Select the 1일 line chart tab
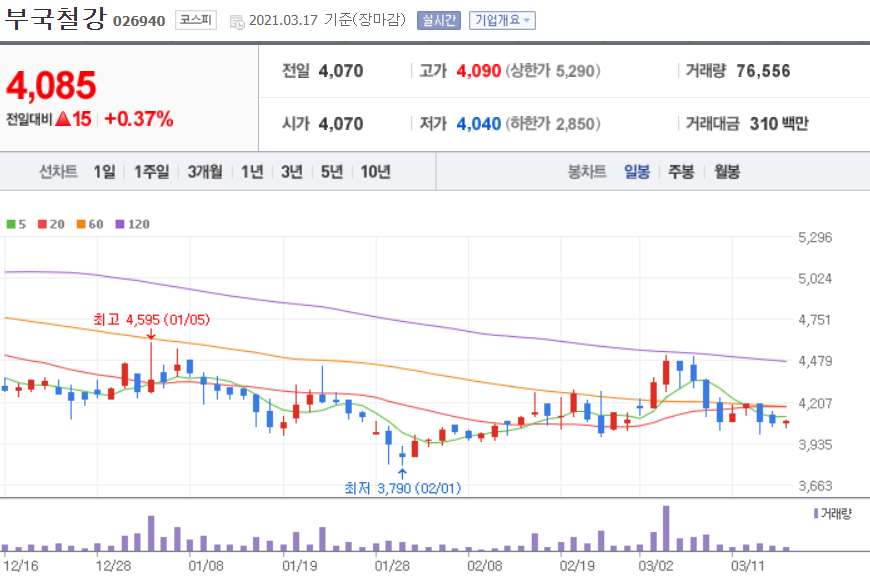The image size is (870, 577). (x=104, y=171)
